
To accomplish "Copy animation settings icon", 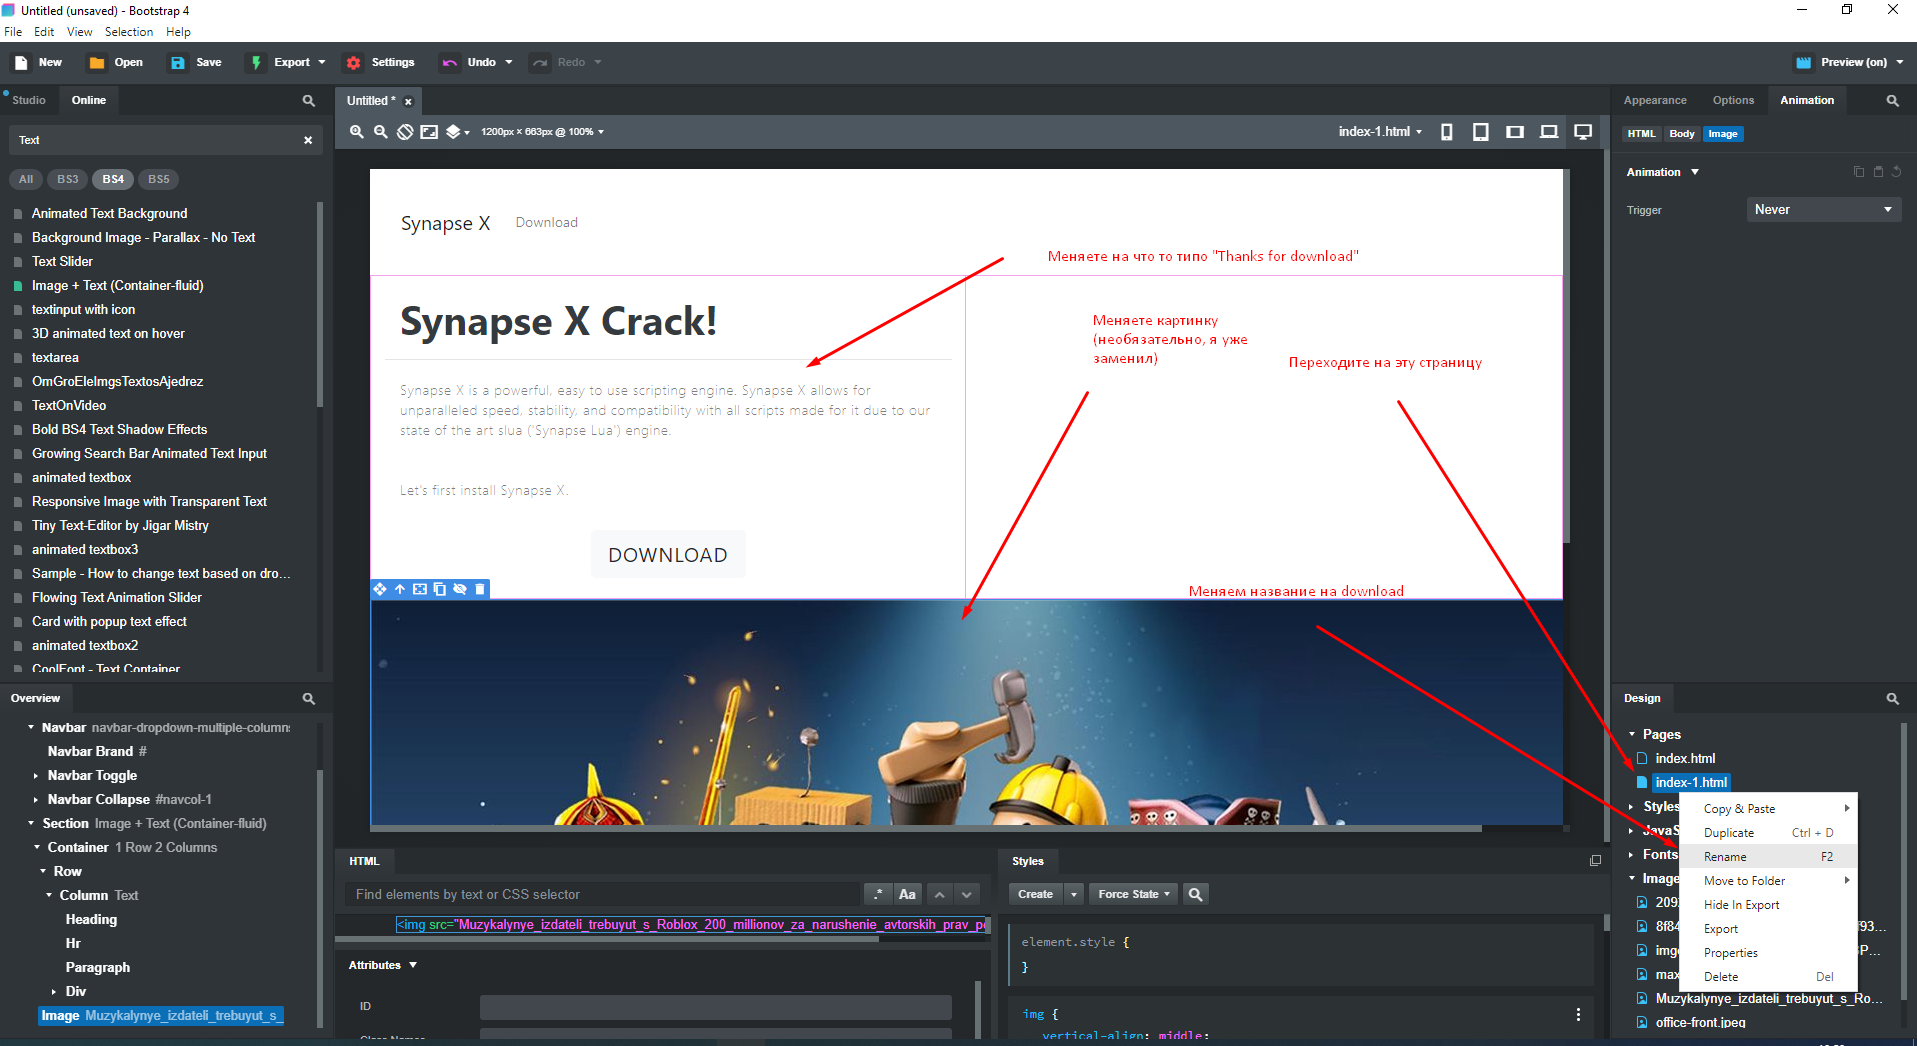I will click(1859, 172).
